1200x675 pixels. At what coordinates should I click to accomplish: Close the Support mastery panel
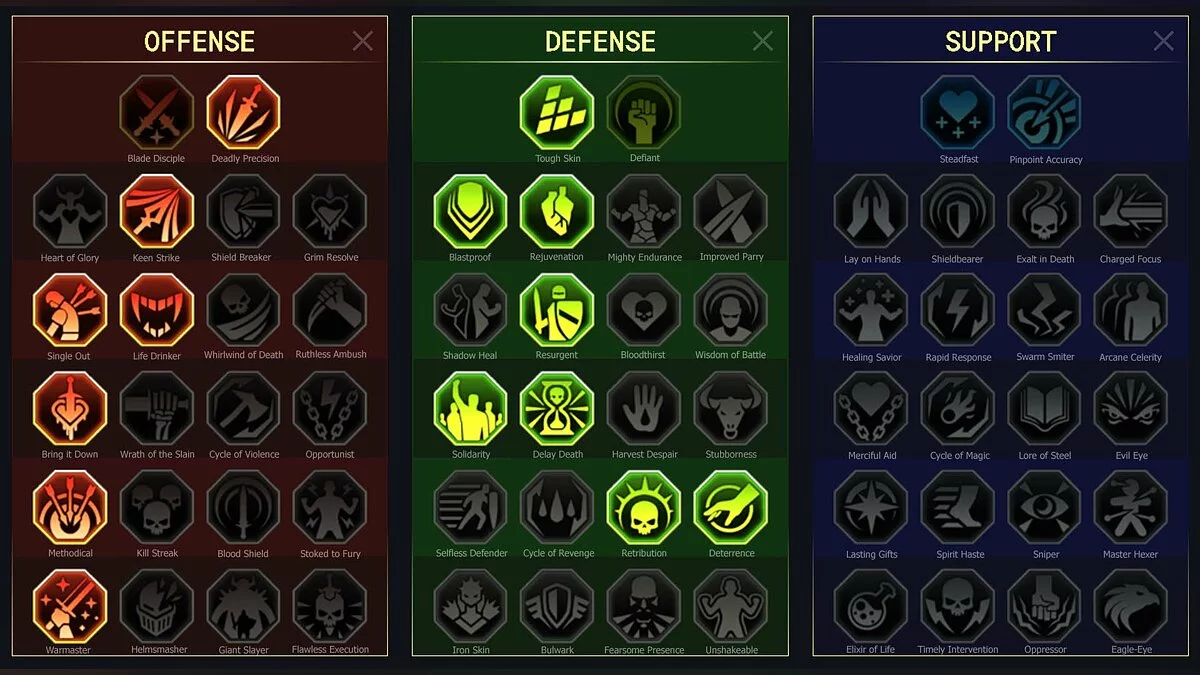tap(1163, 40)
